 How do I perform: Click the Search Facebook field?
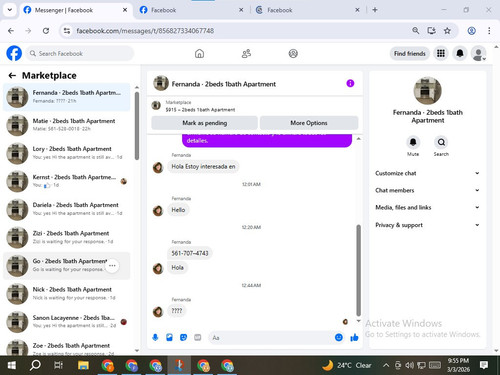pyautogui.click(x=79, y=53)
